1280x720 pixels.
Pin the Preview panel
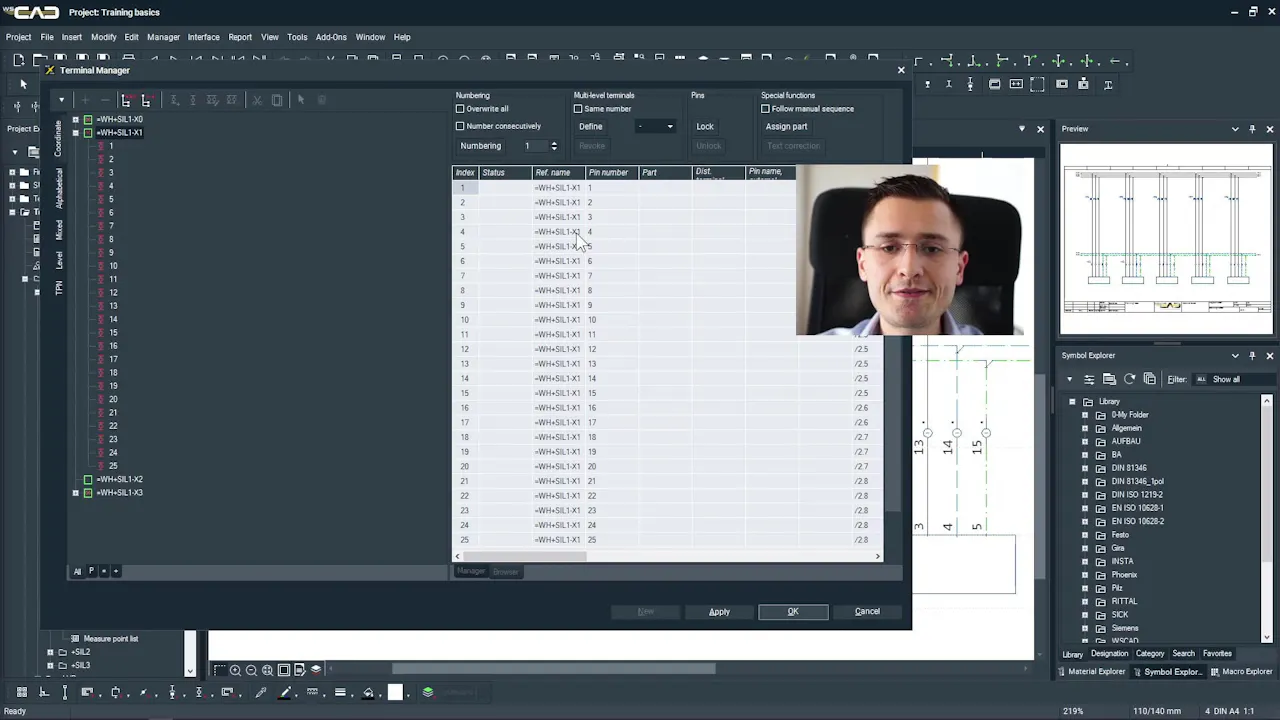[x=1252, y=129]
